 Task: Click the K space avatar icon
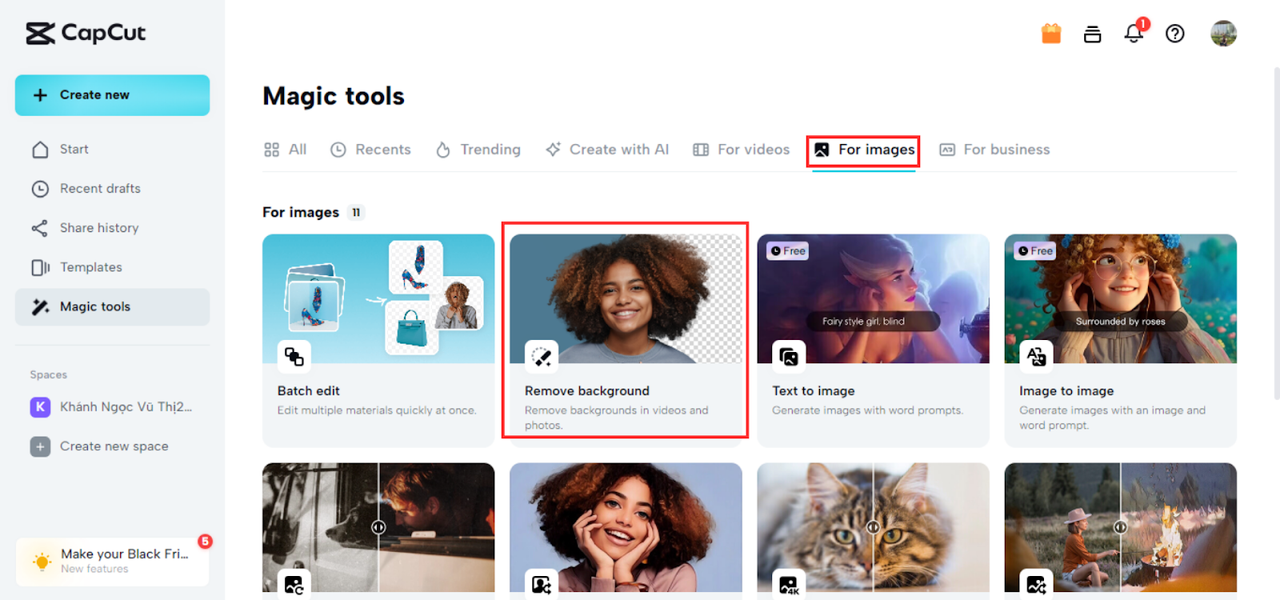[x=40, y=407]
